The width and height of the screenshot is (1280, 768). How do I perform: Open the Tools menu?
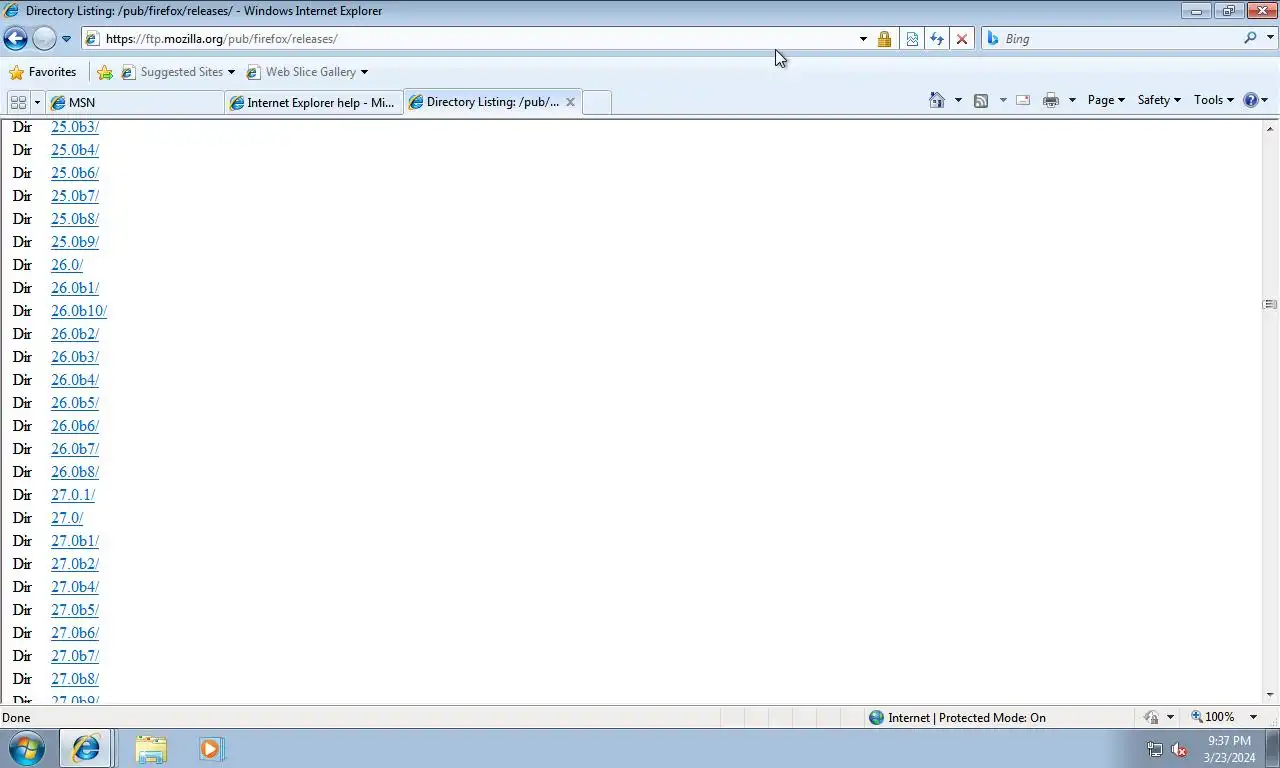click(x=1215, y=100)
